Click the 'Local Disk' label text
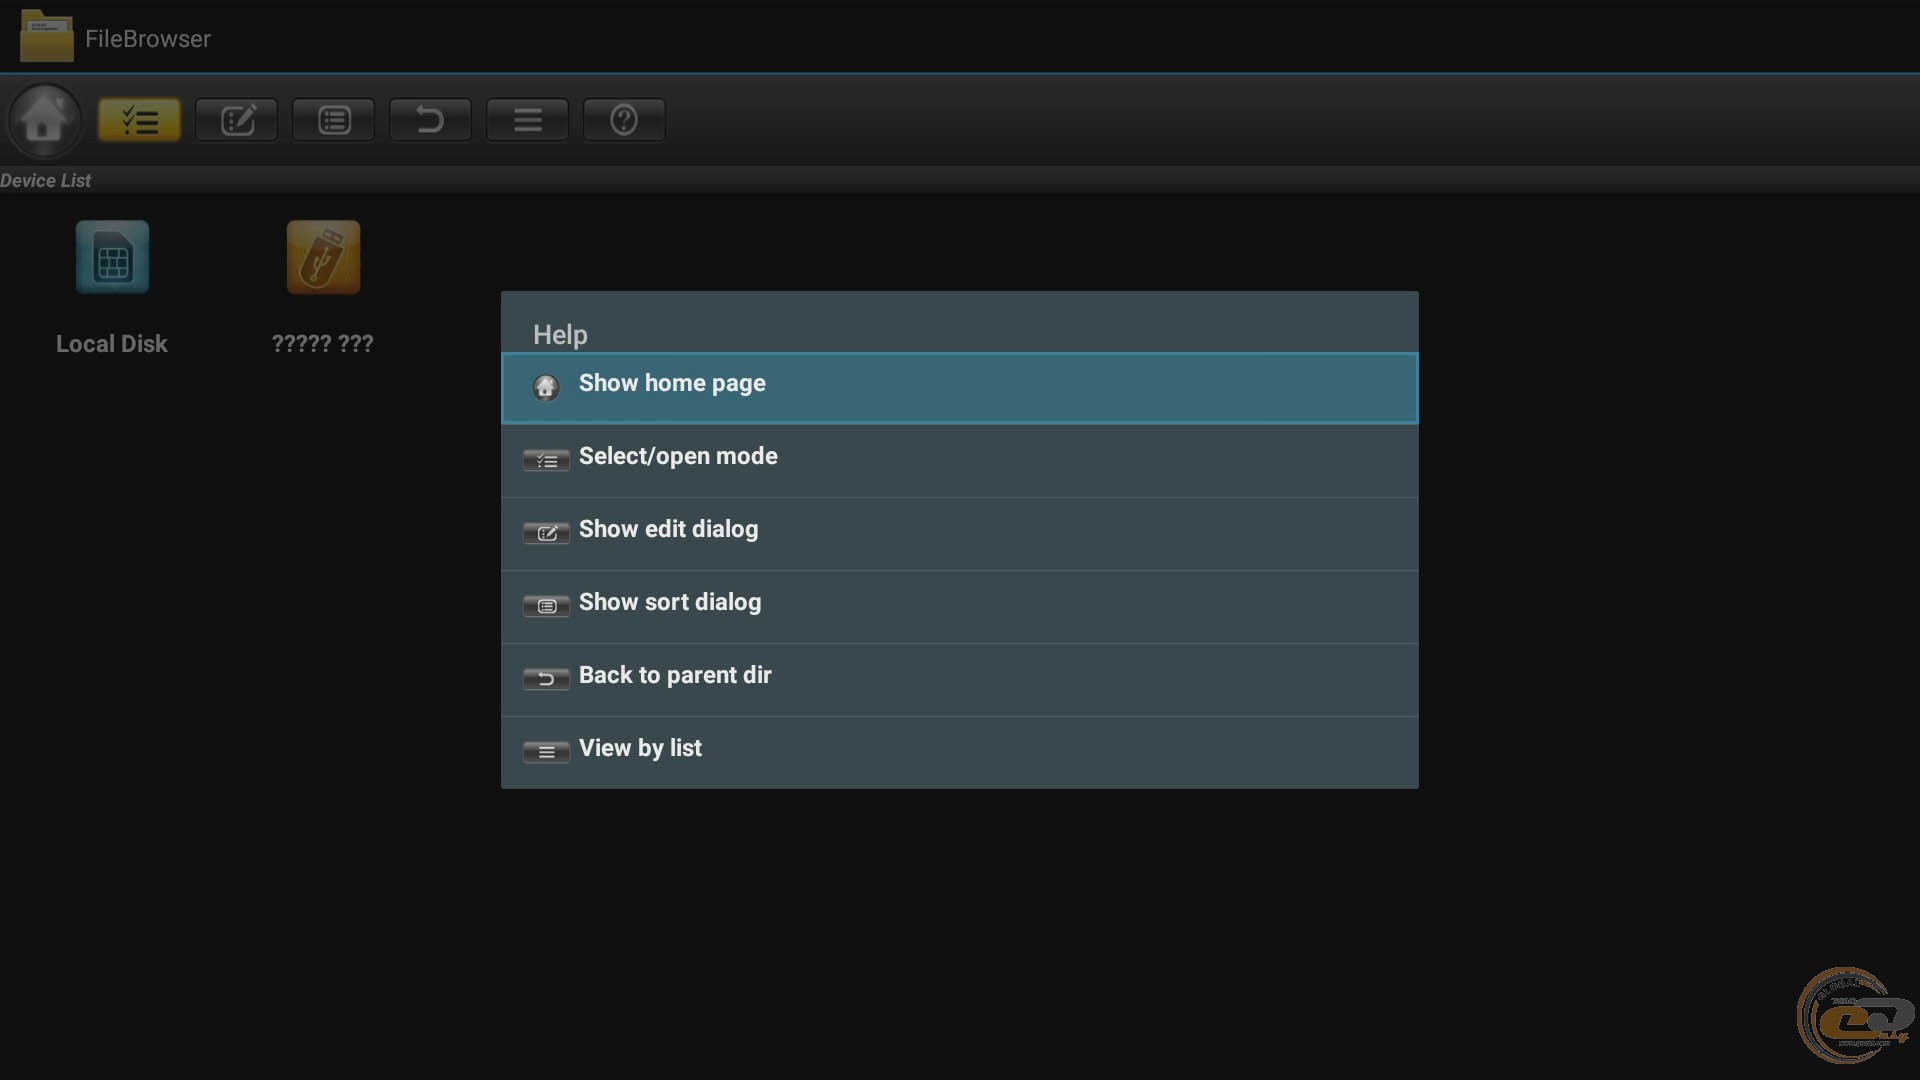 pos(112,344)
